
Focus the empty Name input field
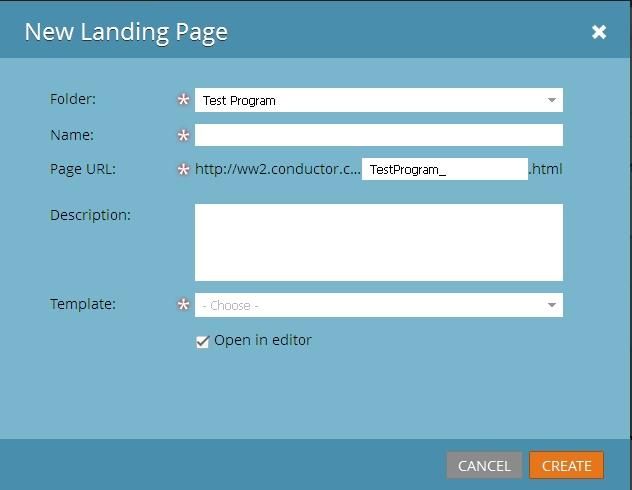[378, 135]
